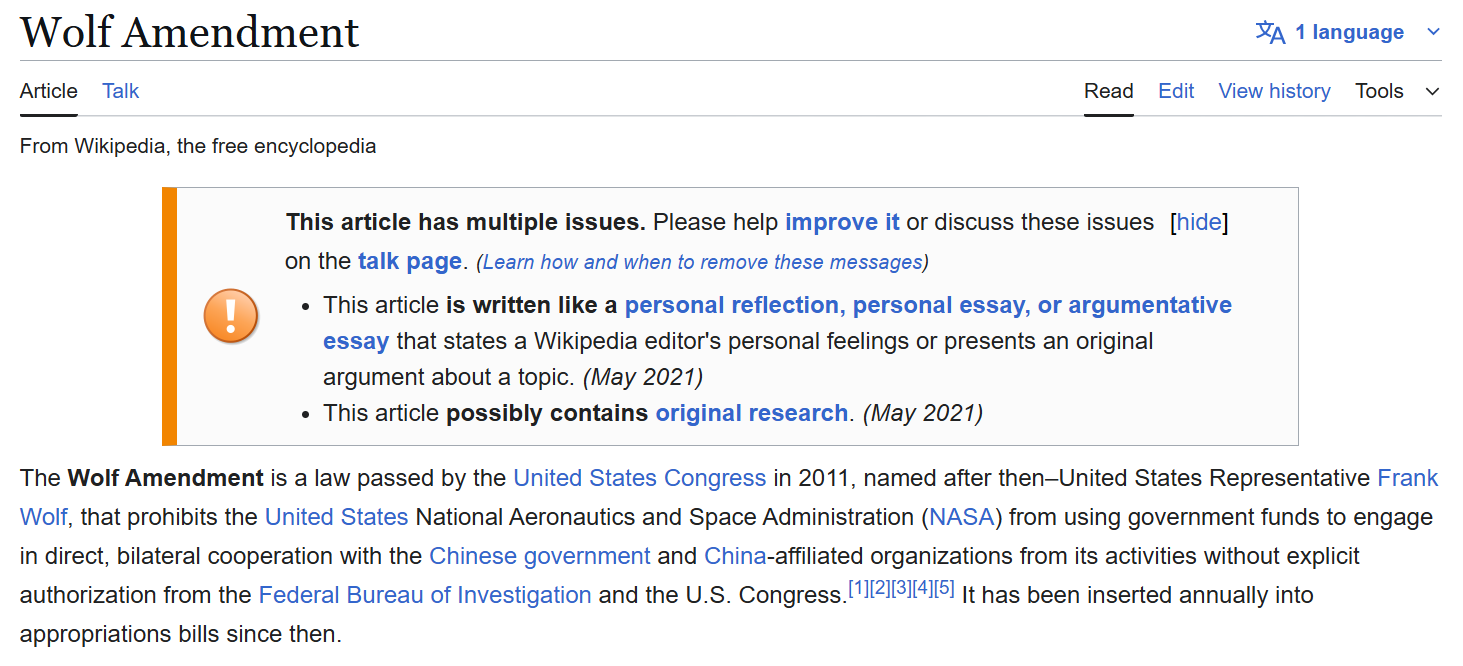
Task: Click 'Learn how and when to remove these messages'
Action: pyautogui.click(x=702, y=262)
